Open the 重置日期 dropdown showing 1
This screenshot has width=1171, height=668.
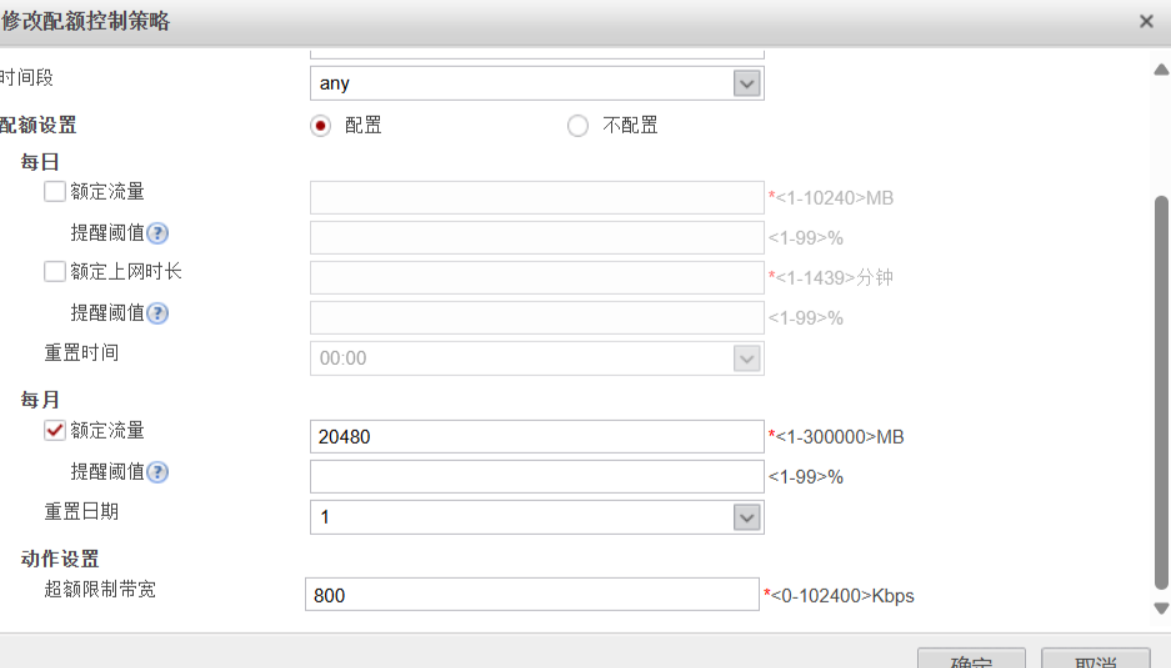[537, 517]
